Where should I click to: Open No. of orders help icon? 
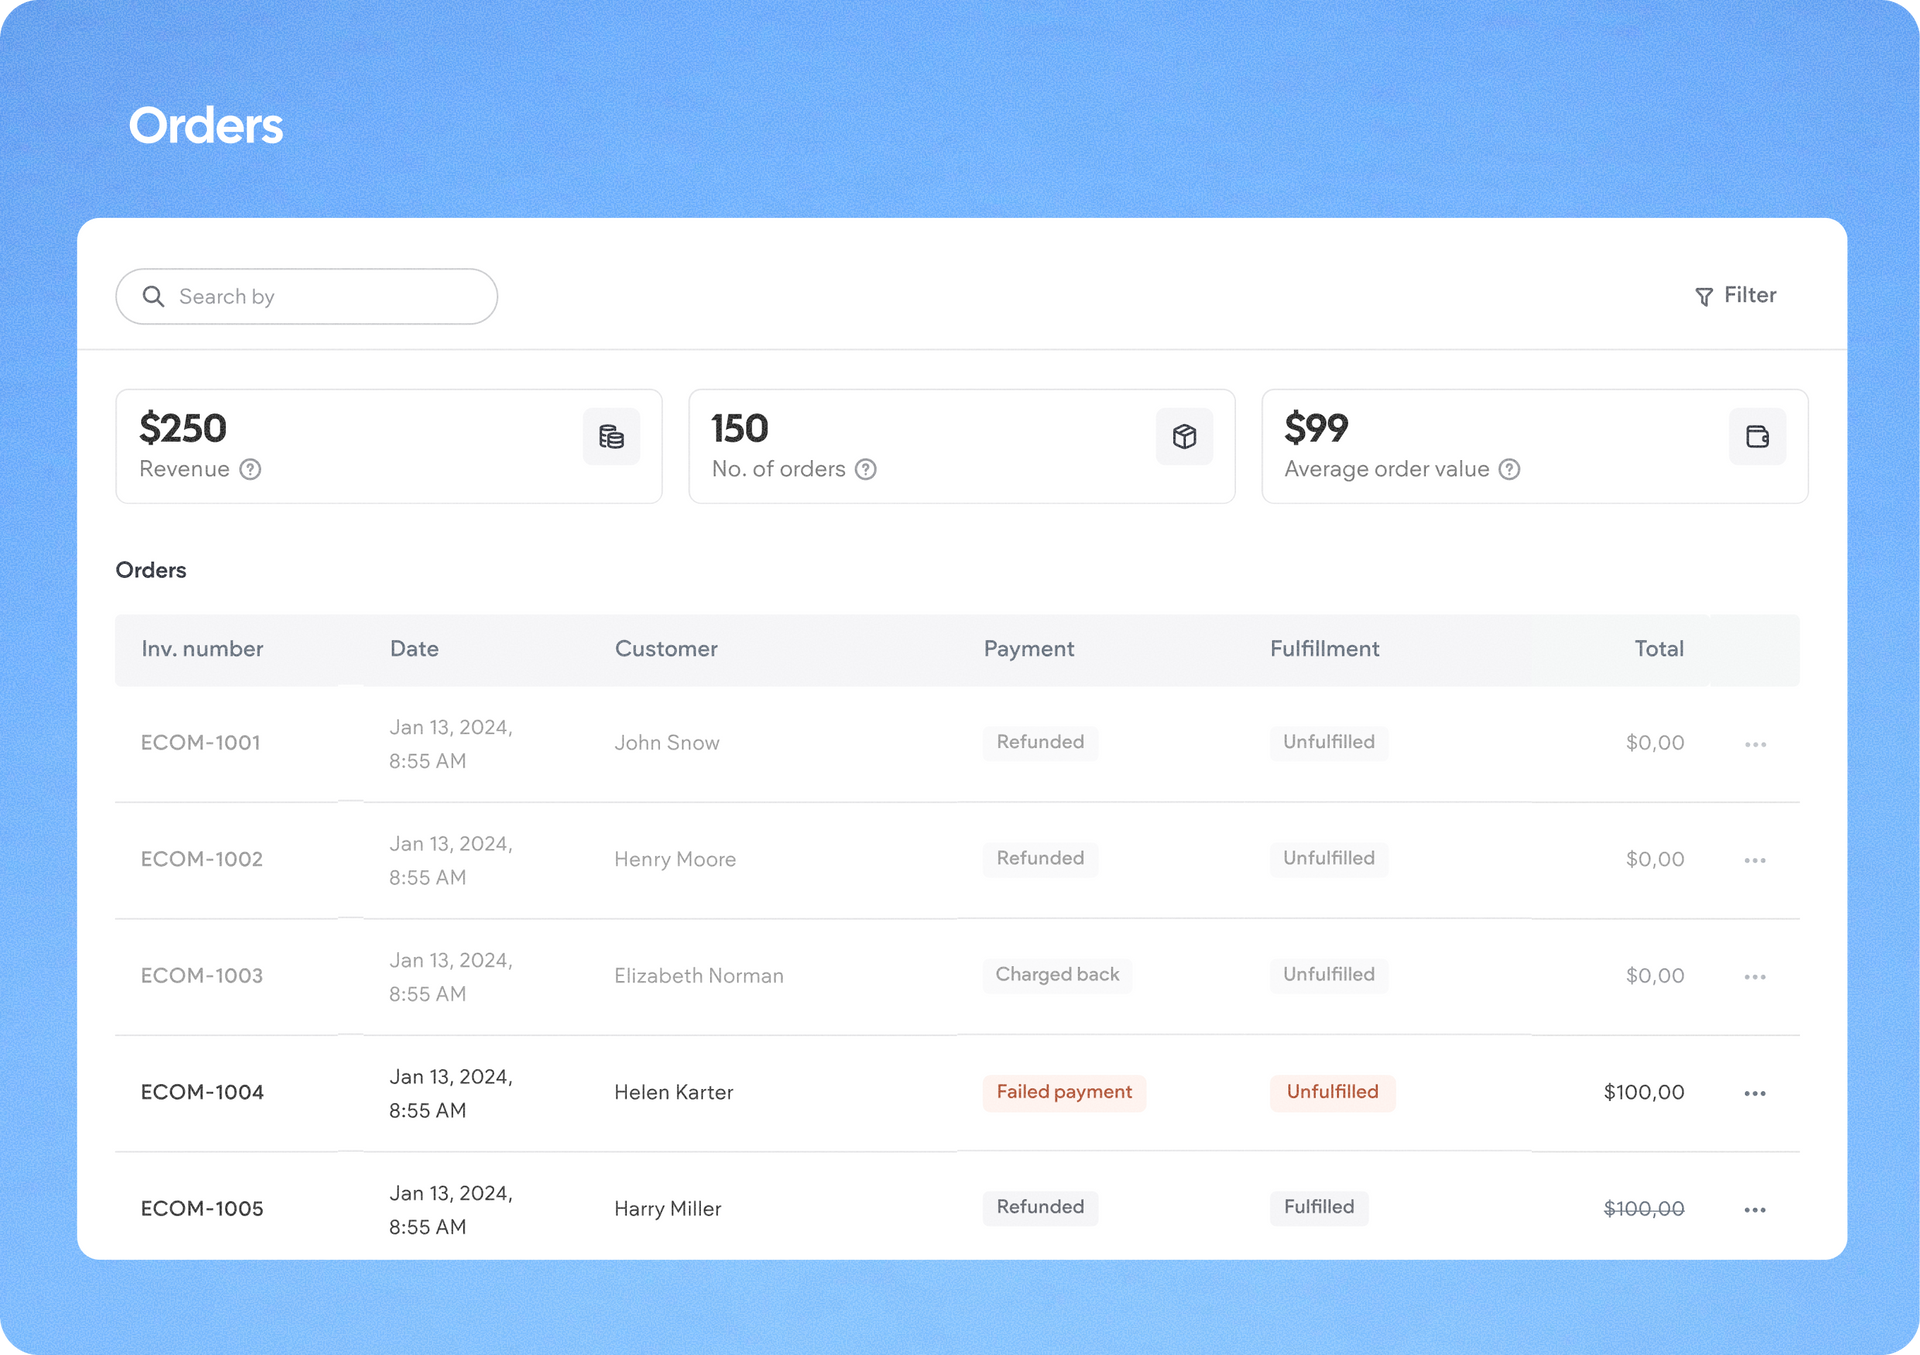[x=866, y=469]
